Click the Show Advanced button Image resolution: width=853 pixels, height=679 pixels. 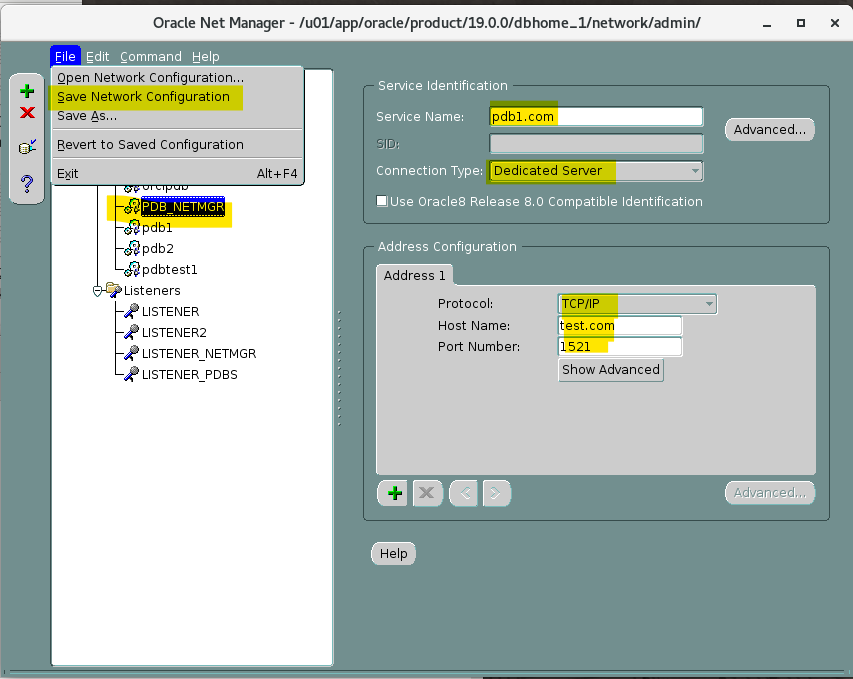pyautogui.click(x=610, y=370)
